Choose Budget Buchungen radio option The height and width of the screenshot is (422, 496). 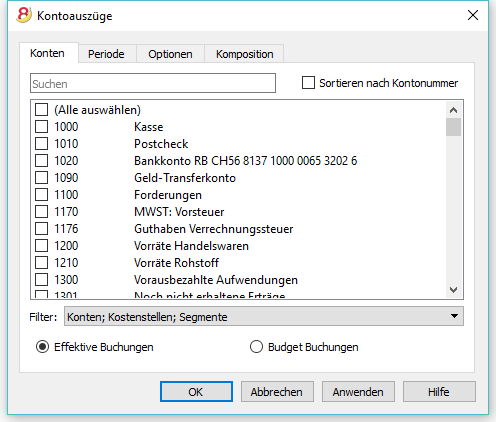[256, 347]
